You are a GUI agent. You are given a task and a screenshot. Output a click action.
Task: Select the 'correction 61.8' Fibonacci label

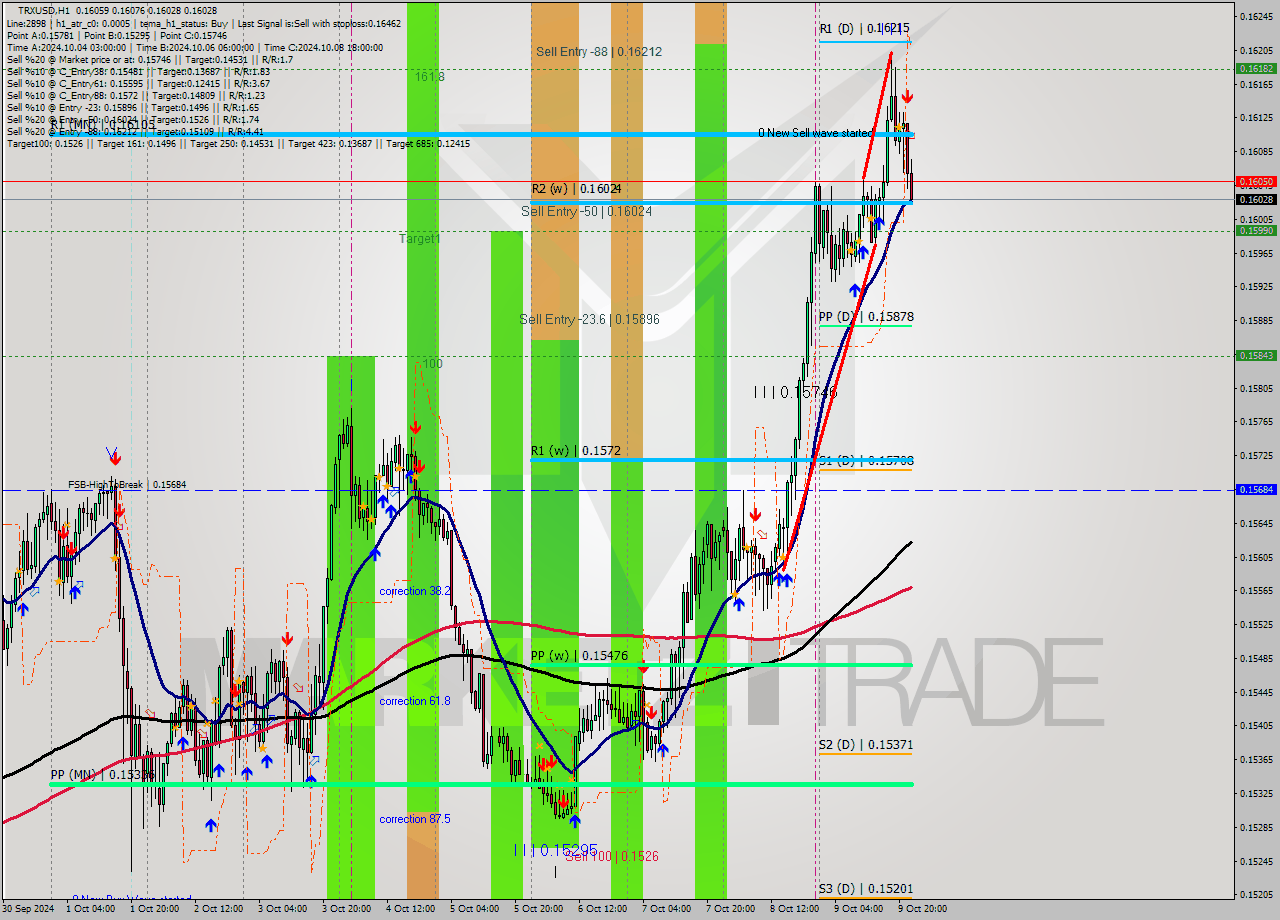414,702
